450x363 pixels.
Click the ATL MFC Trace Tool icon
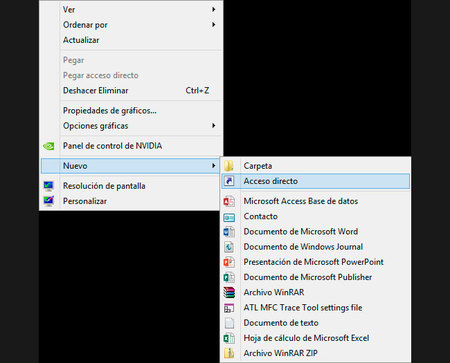[x=229, y=308]
